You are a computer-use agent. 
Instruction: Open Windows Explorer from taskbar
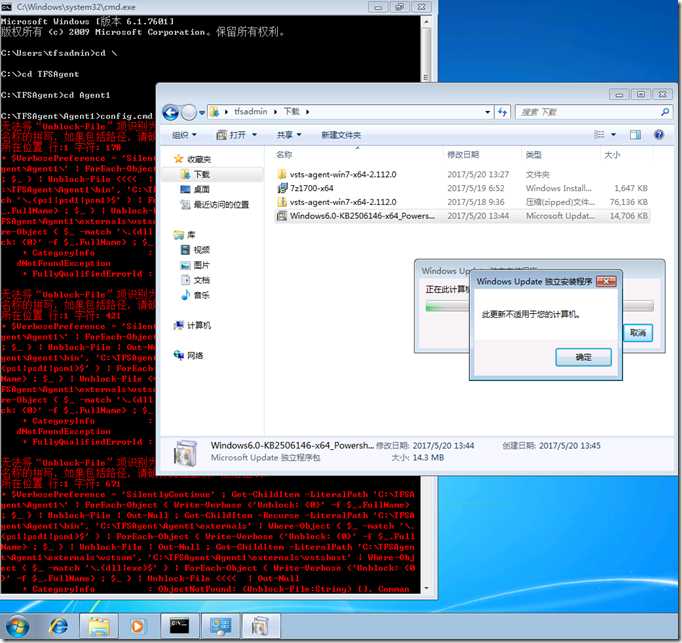[x=99, y=627]
